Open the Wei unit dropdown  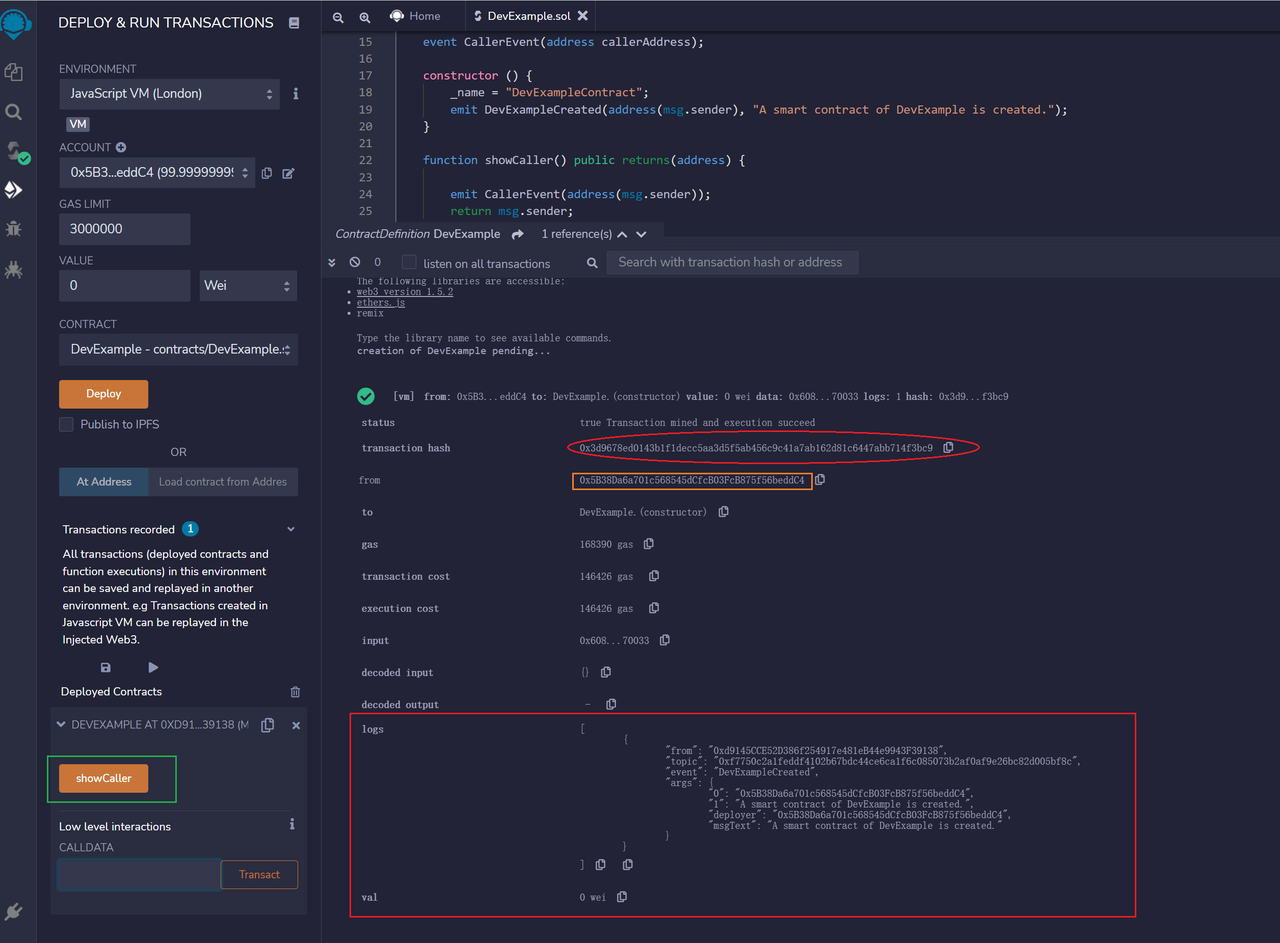coord(248,286)
